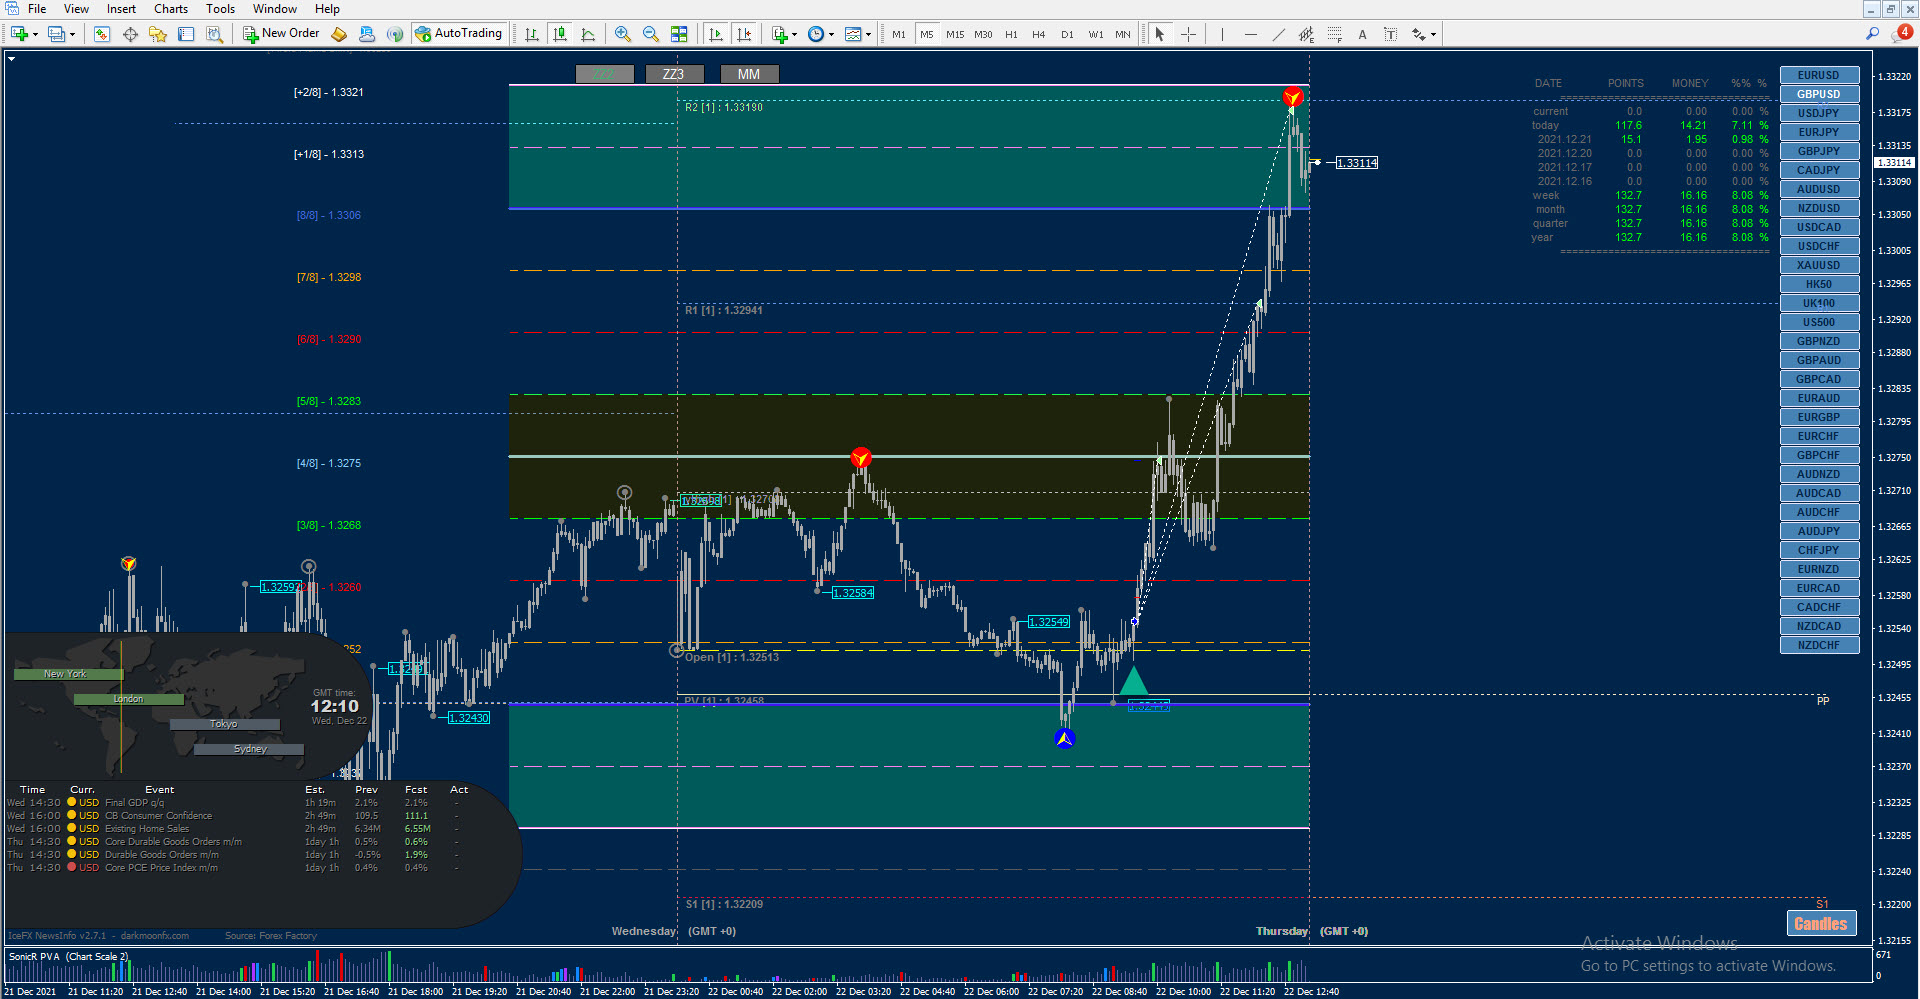1920x999 pixels.
Task: Toggle AutoTrading on or off
Action: click(x=459, y=34)
